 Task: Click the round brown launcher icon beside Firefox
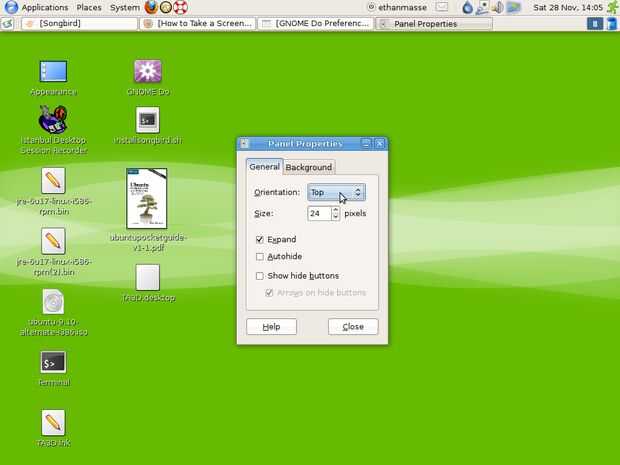tap(166, 7)
